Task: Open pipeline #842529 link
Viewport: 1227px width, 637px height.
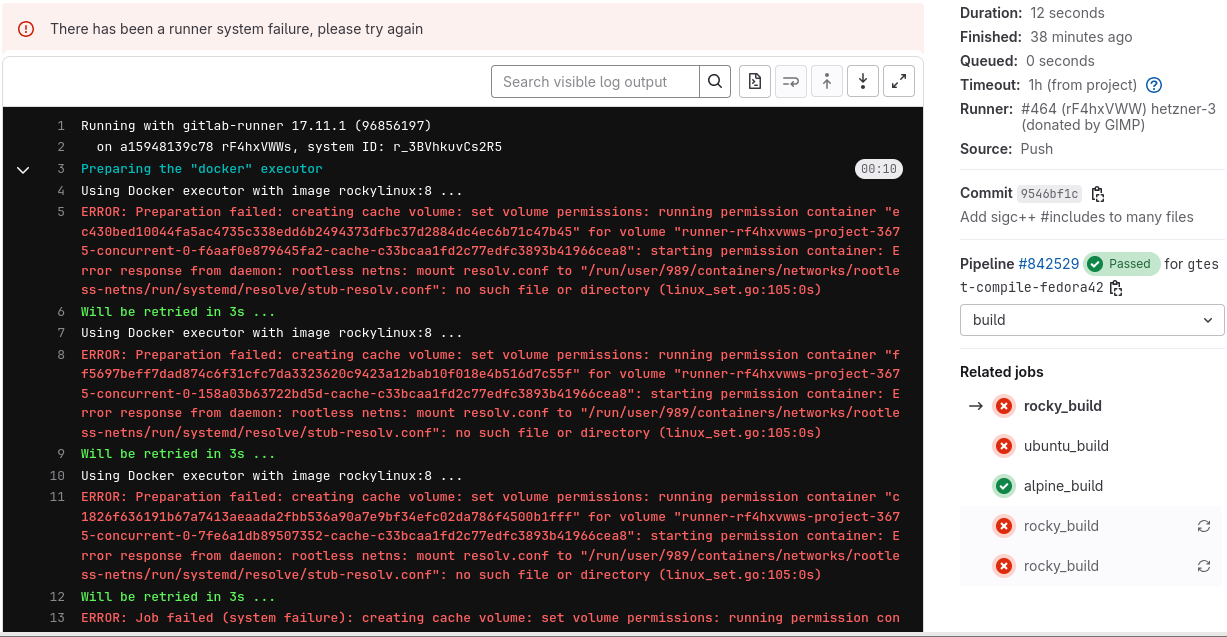Action: (x=1048, y=264)
